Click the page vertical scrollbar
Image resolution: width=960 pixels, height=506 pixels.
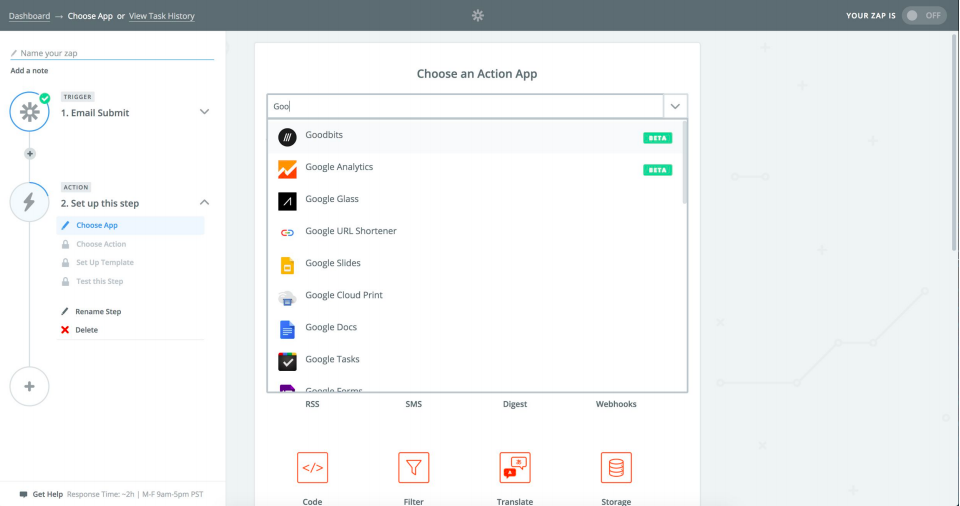pyautogui.click(x=954, y=142)
